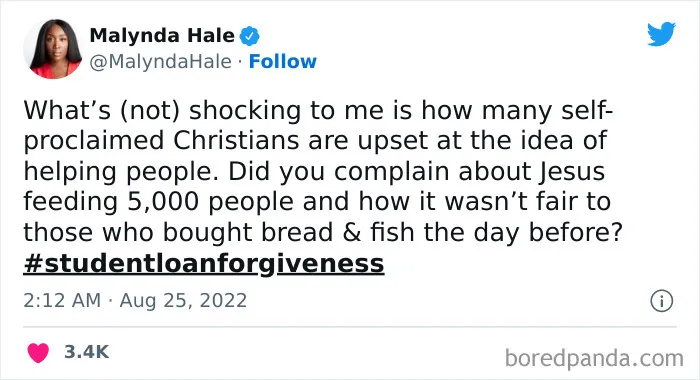
Task: Click the Aug 25, 2022 date
Action: [x=183, y=301]
